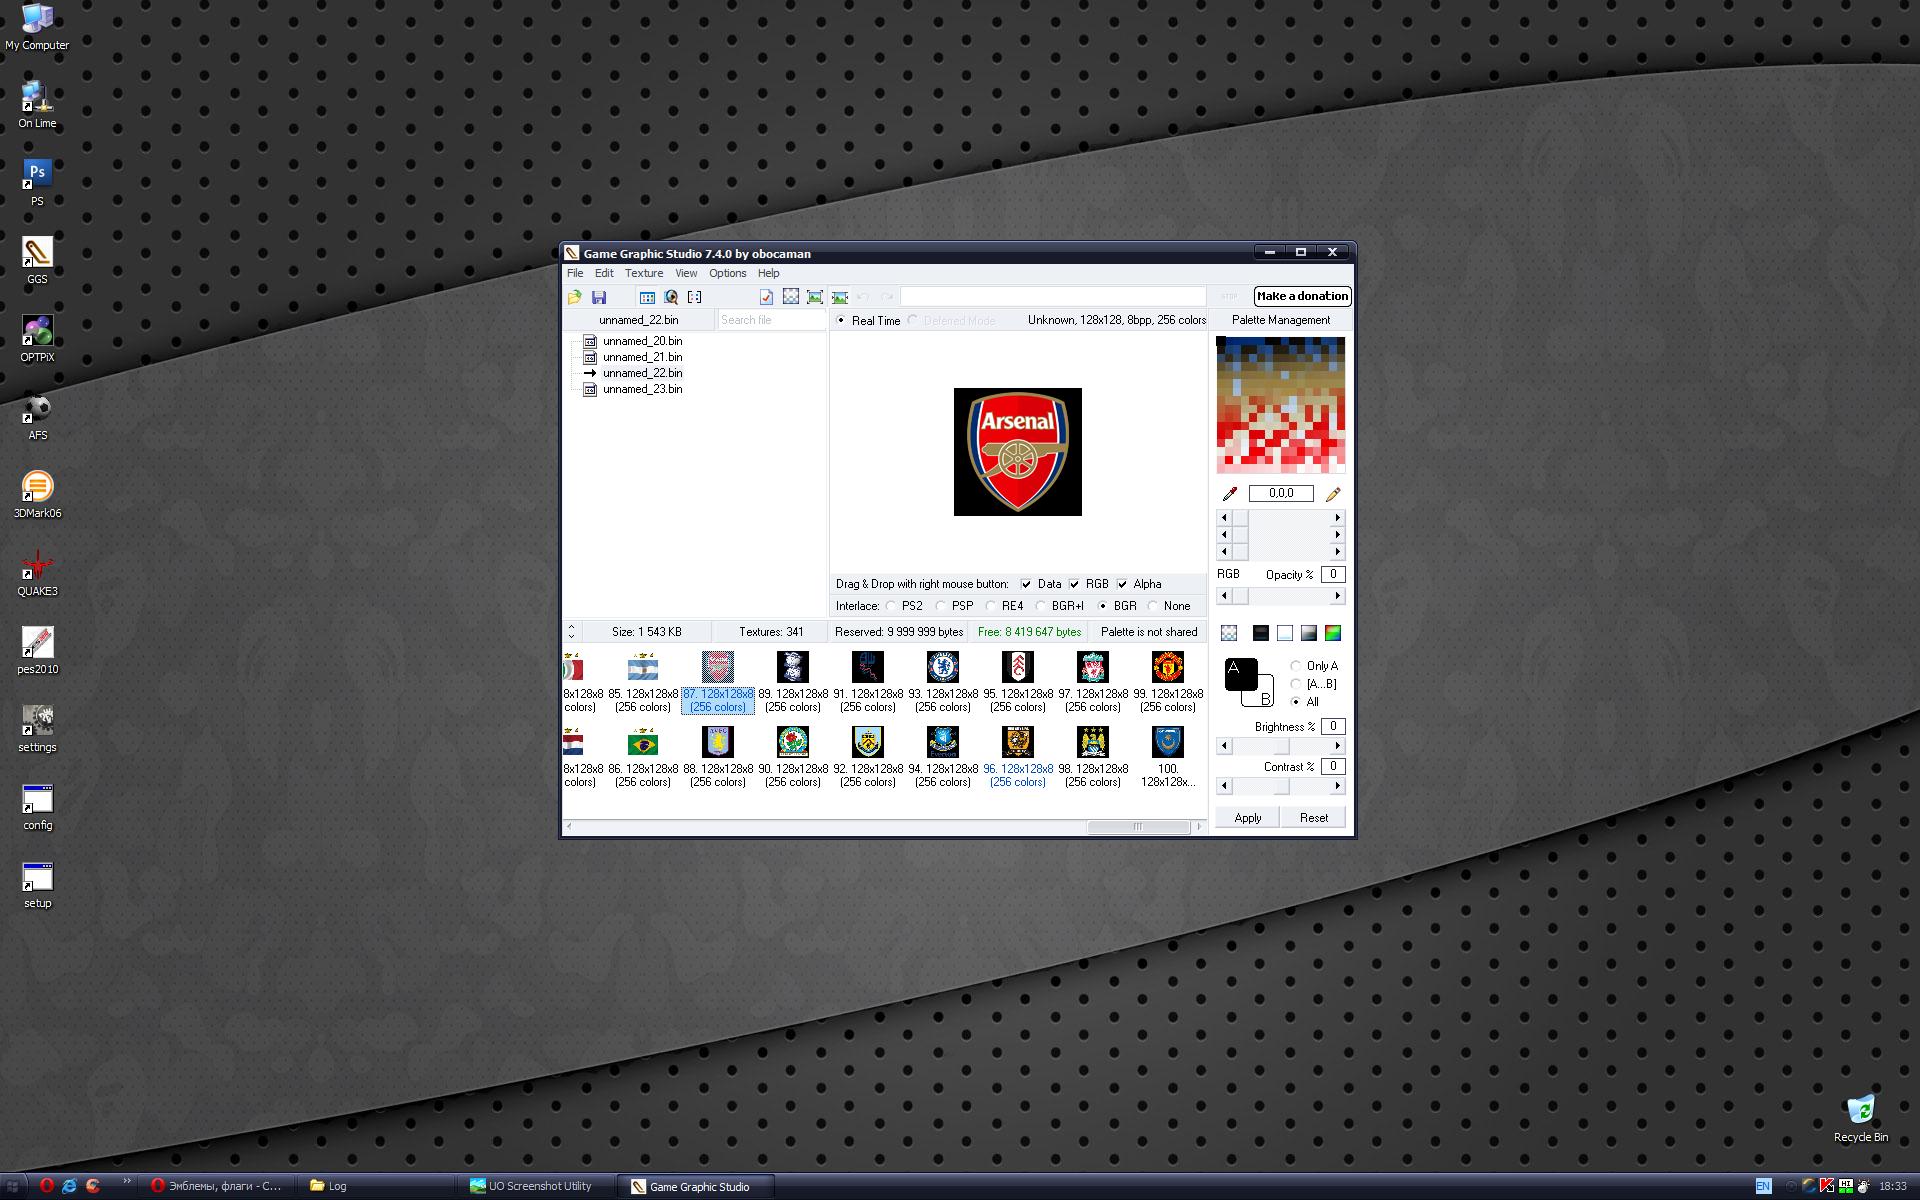Select the BGR+I interlace radio button
The width and height of the screenshot is (1920, 1200).
click(x=1041, y=606)
